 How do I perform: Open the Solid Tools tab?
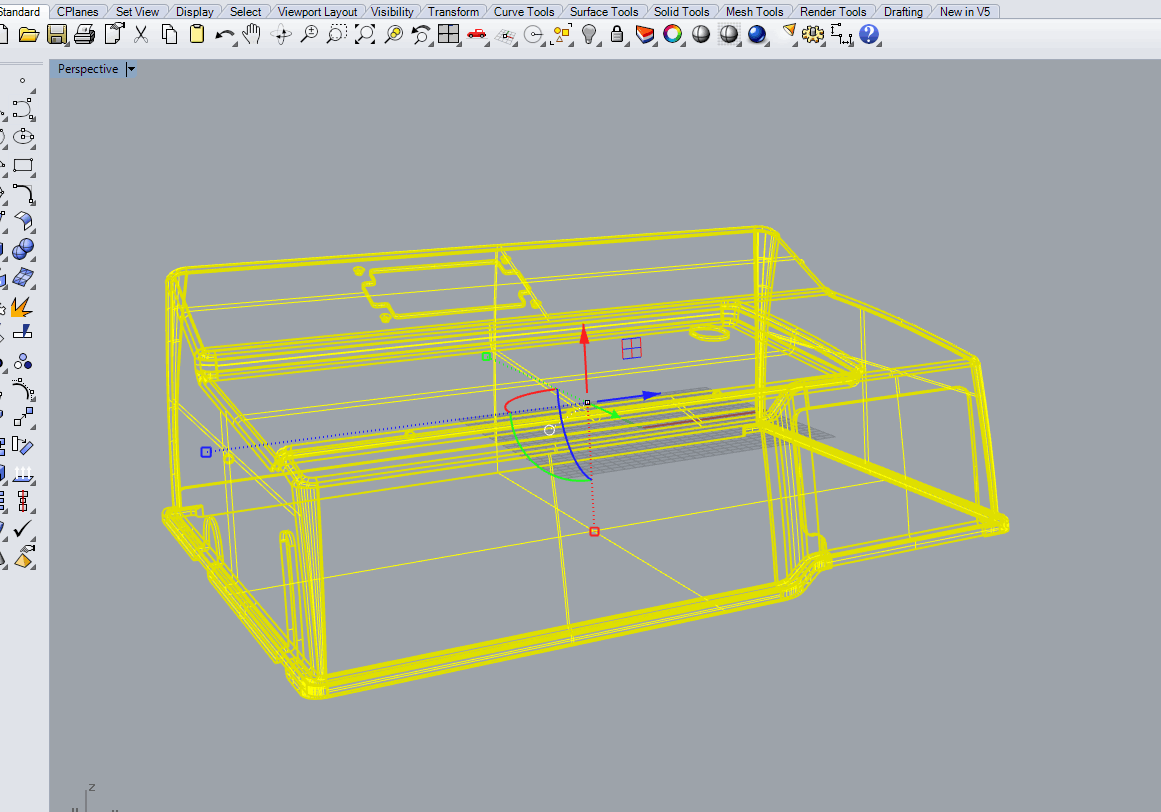(682, 11)
